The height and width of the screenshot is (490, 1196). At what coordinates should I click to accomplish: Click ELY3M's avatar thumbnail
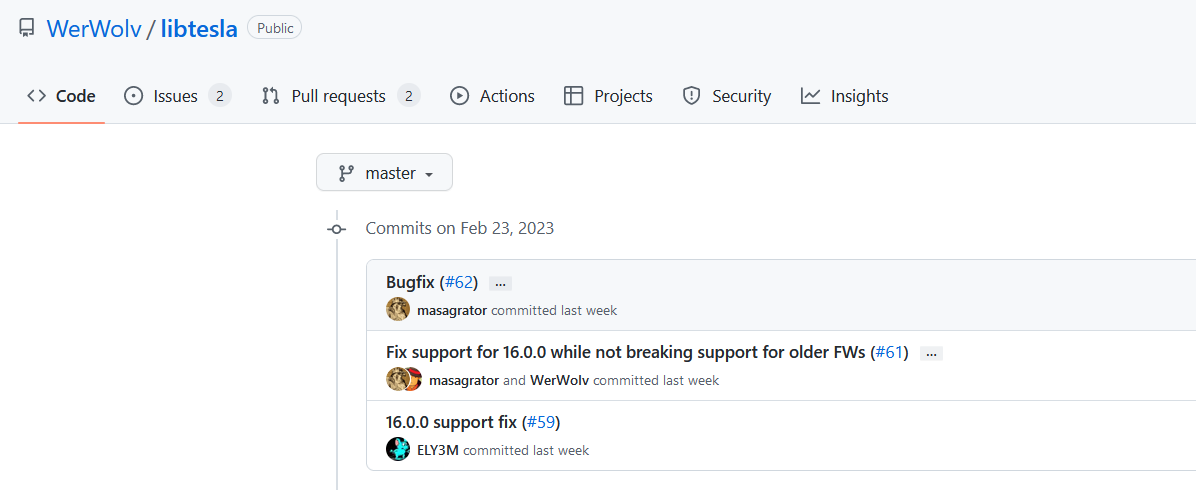398,450
